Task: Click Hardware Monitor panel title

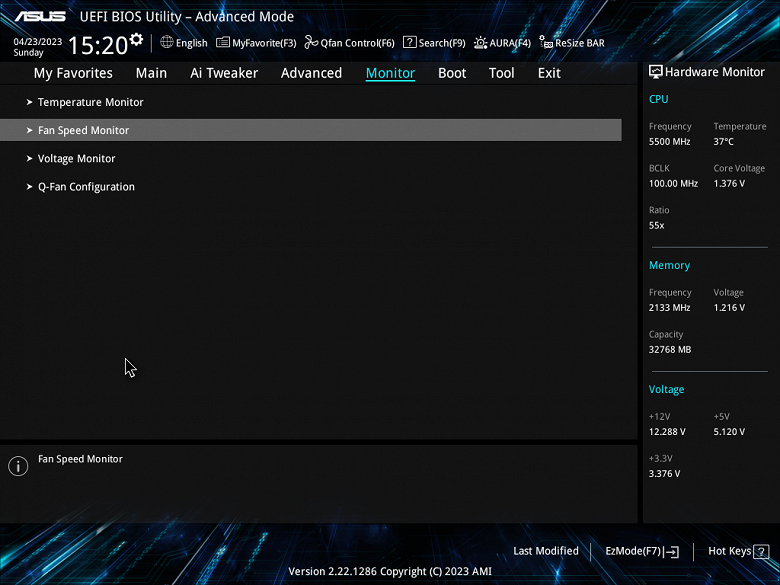Action: tap(715, 72)
